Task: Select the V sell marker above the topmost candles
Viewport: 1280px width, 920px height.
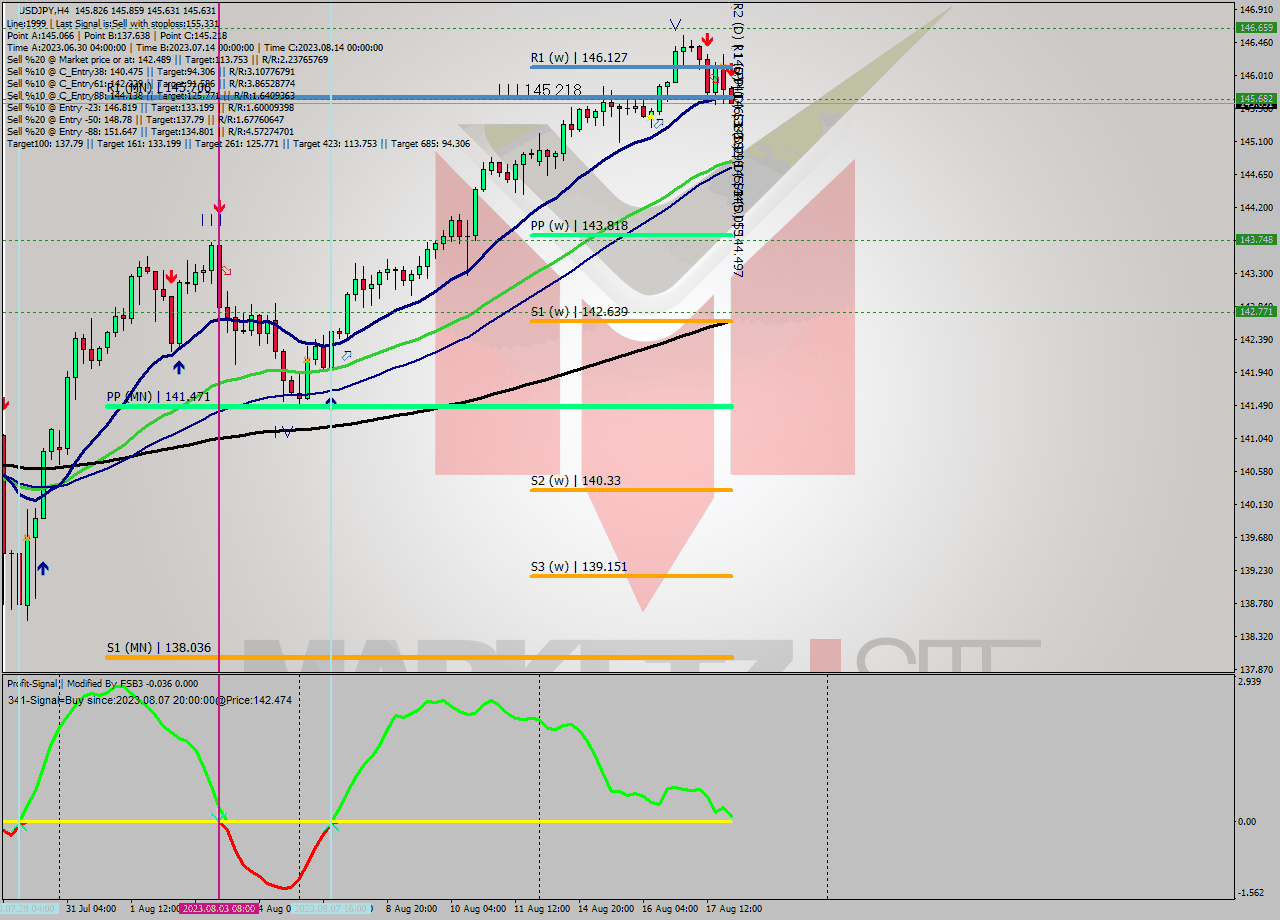Action: tap(675, 23)
